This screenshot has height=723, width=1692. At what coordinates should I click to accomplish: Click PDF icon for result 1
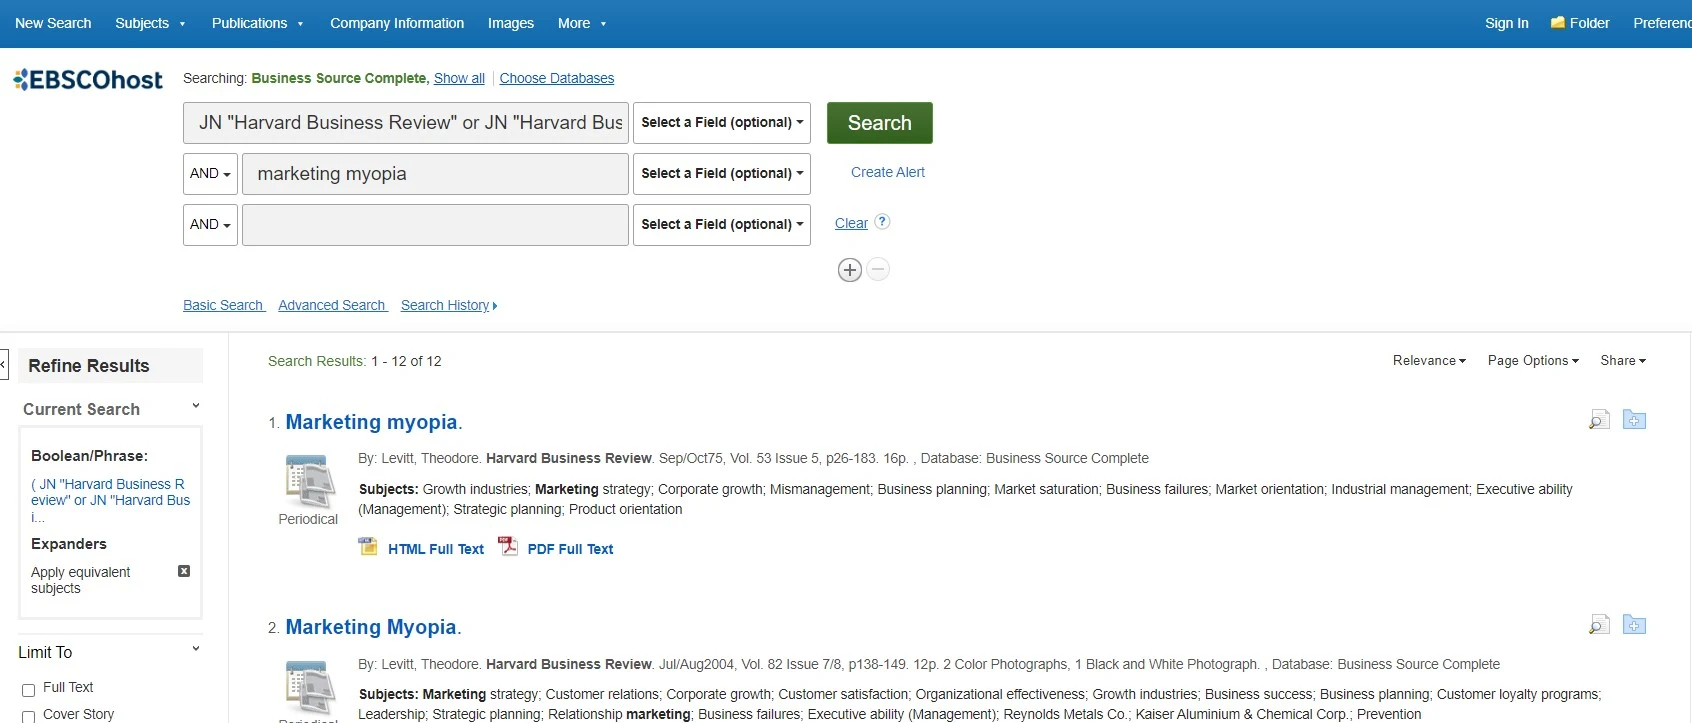508,547
